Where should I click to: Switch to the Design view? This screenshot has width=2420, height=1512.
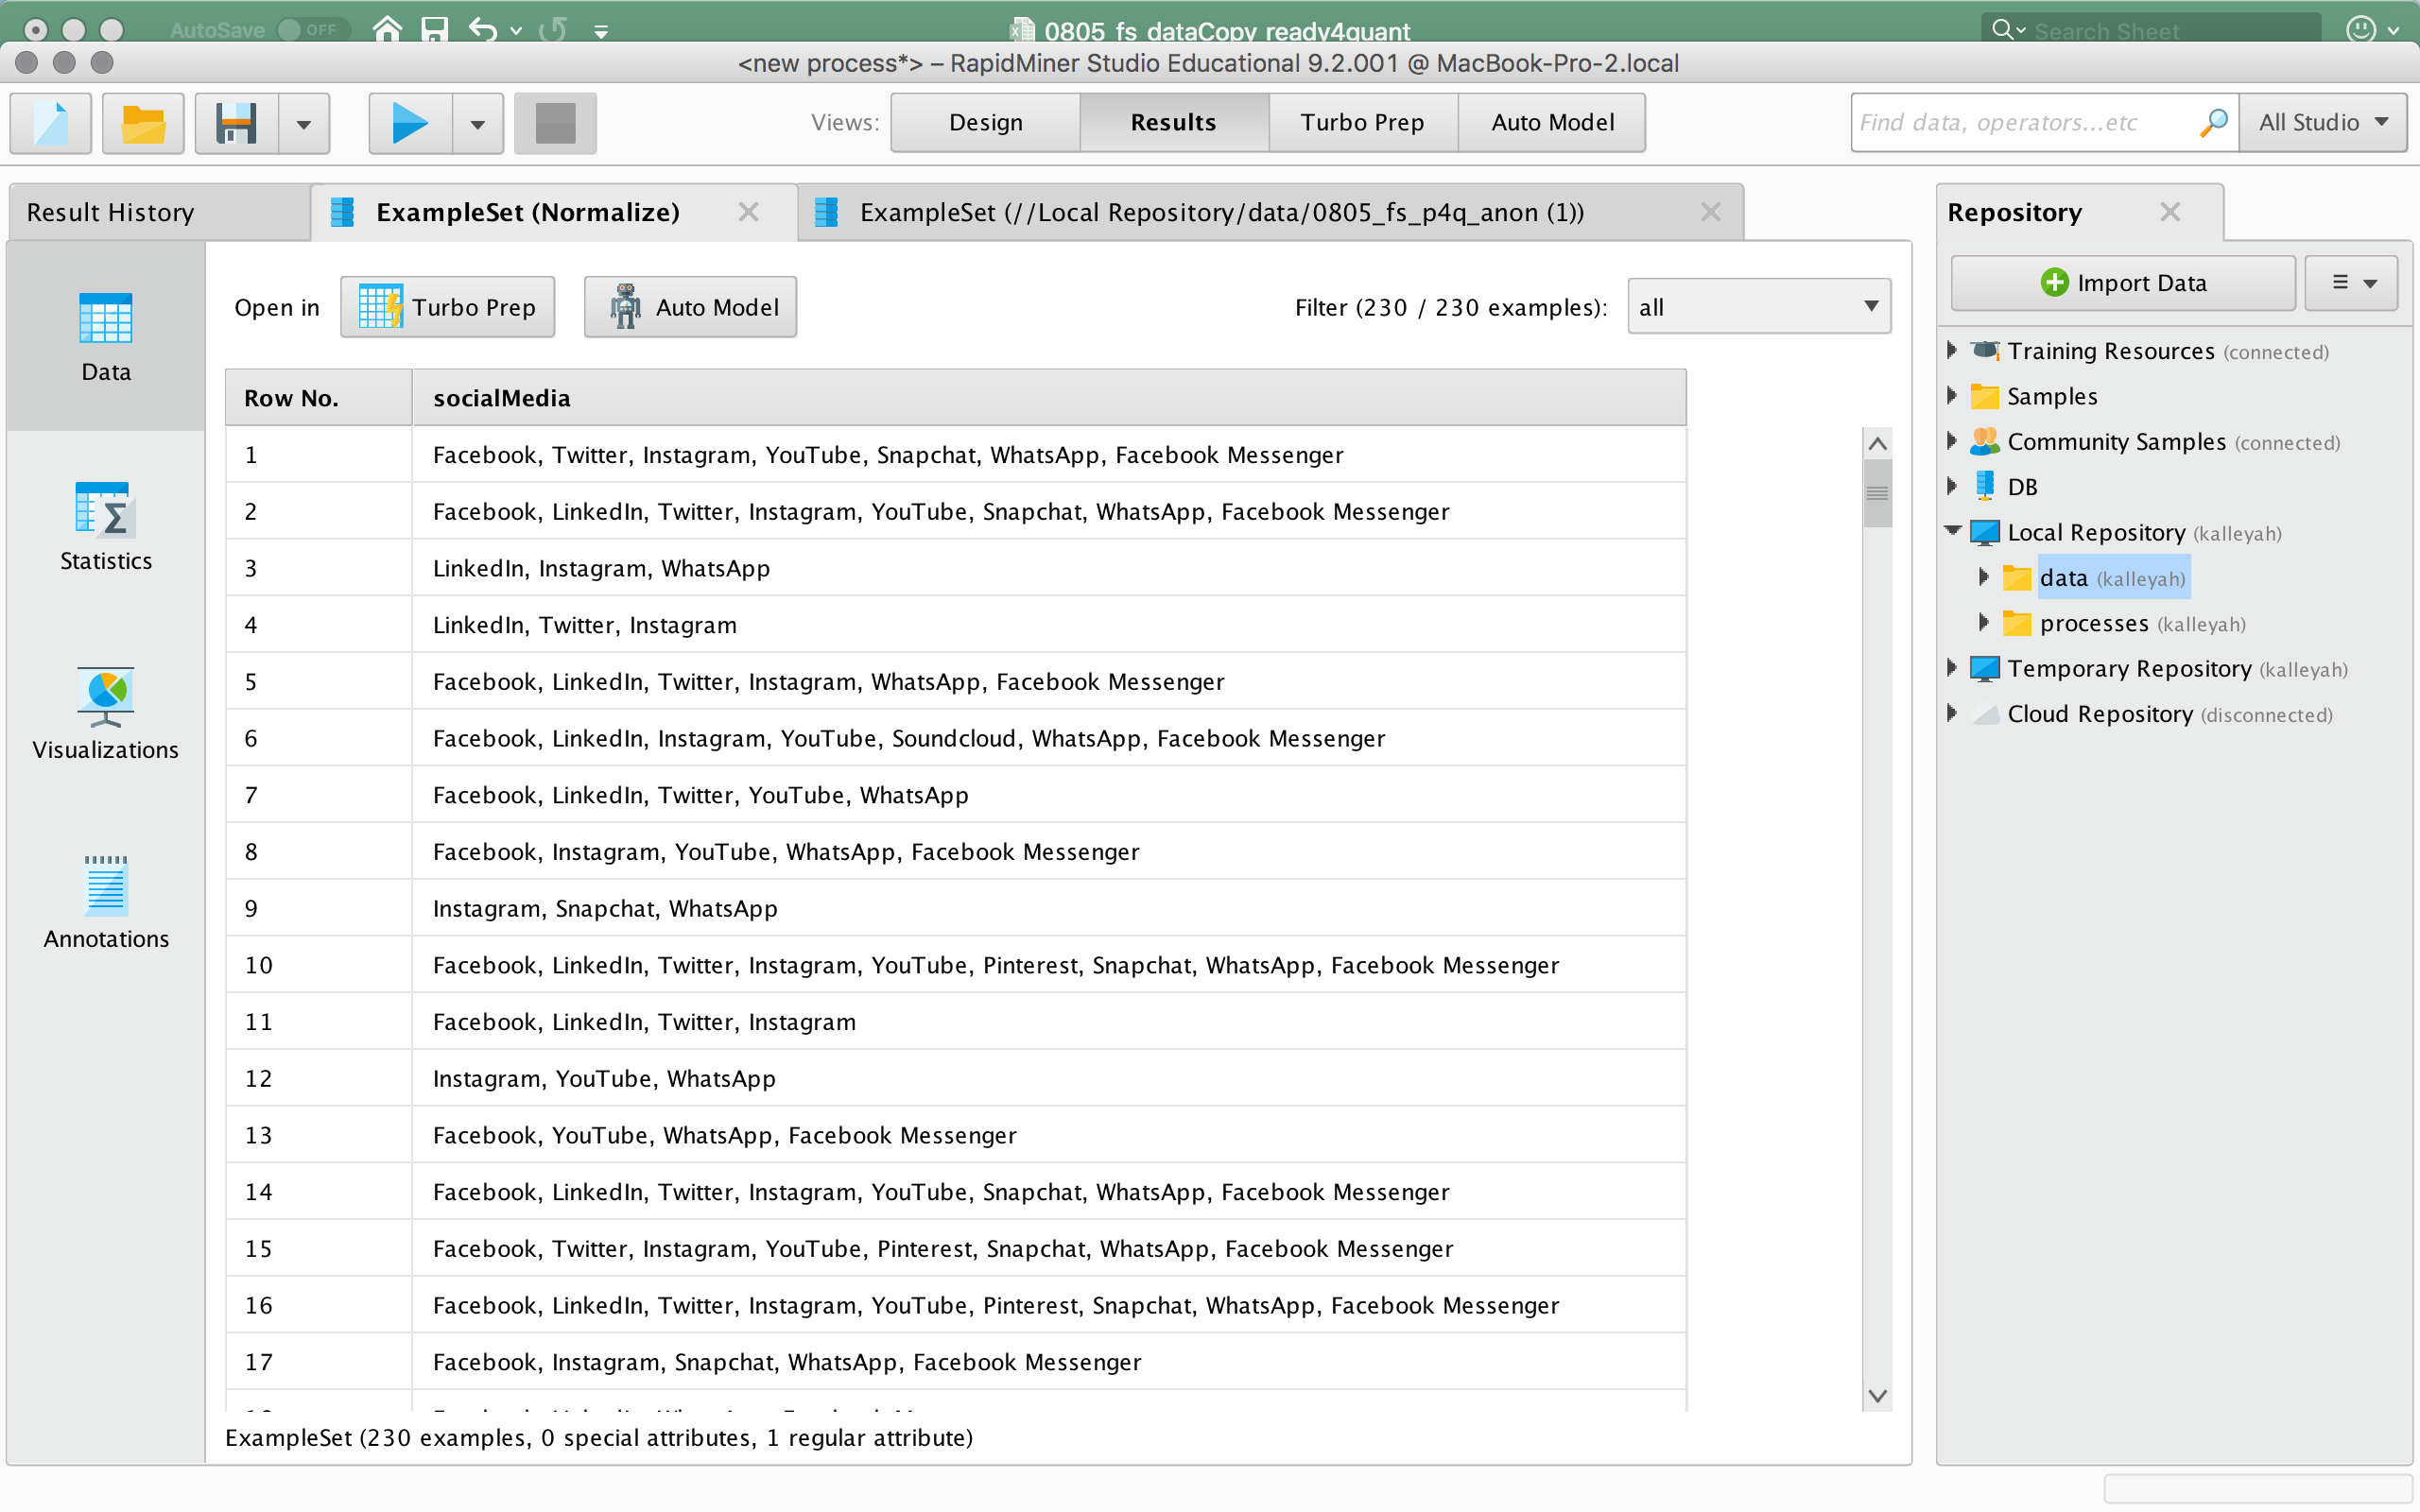pos(985,122)
